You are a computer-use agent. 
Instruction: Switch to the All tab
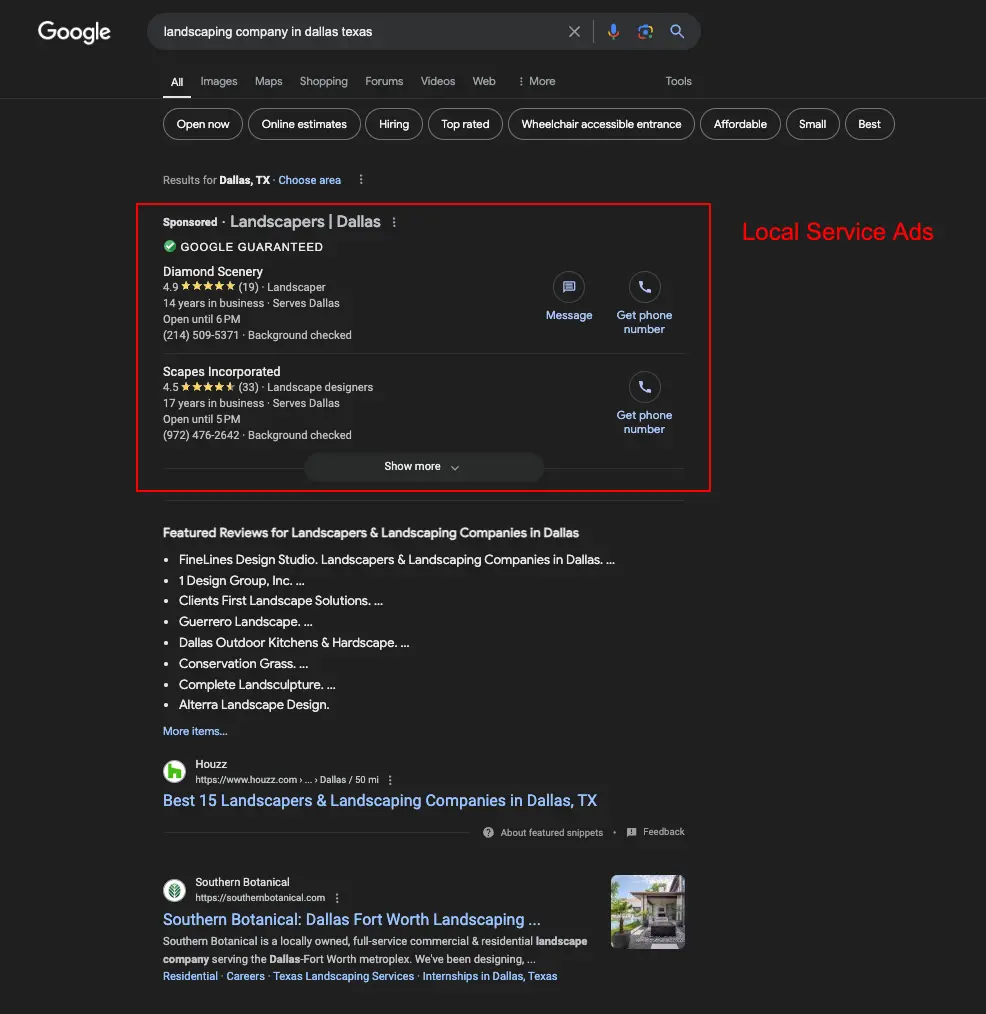tap(177, 82)
